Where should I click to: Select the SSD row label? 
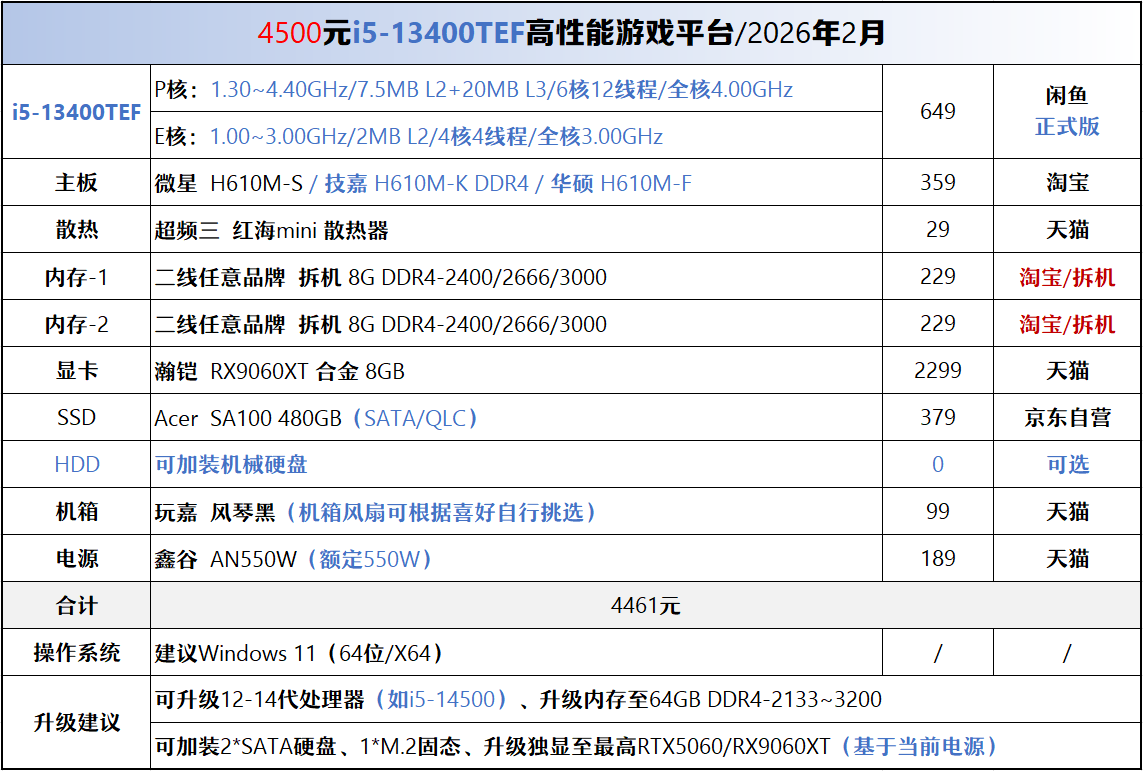click(77, 417)
